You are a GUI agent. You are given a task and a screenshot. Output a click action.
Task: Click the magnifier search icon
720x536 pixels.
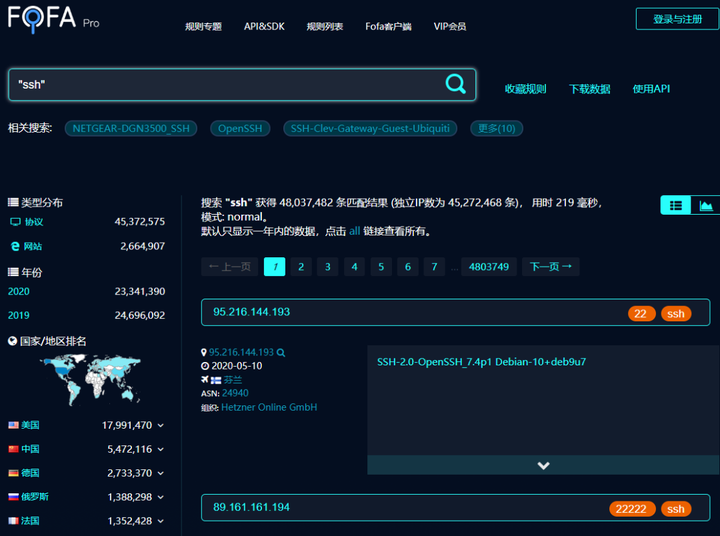456,84
